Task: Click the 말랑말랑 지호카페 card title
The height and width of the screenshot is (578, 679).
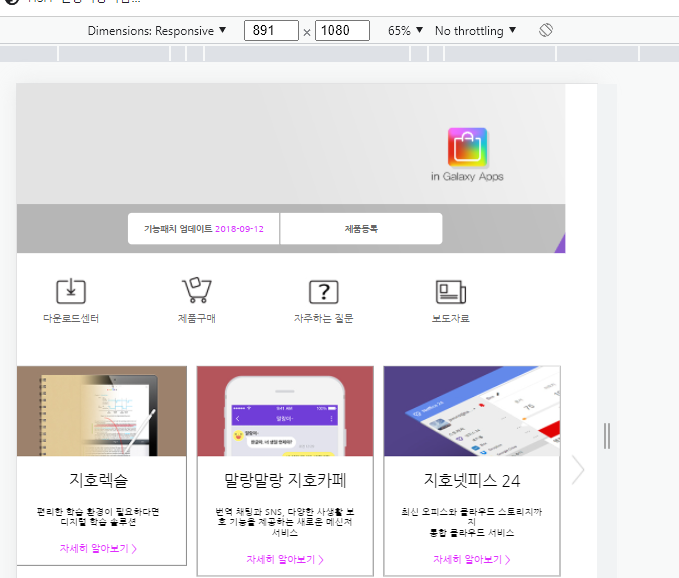Action: tap(285, 480)
